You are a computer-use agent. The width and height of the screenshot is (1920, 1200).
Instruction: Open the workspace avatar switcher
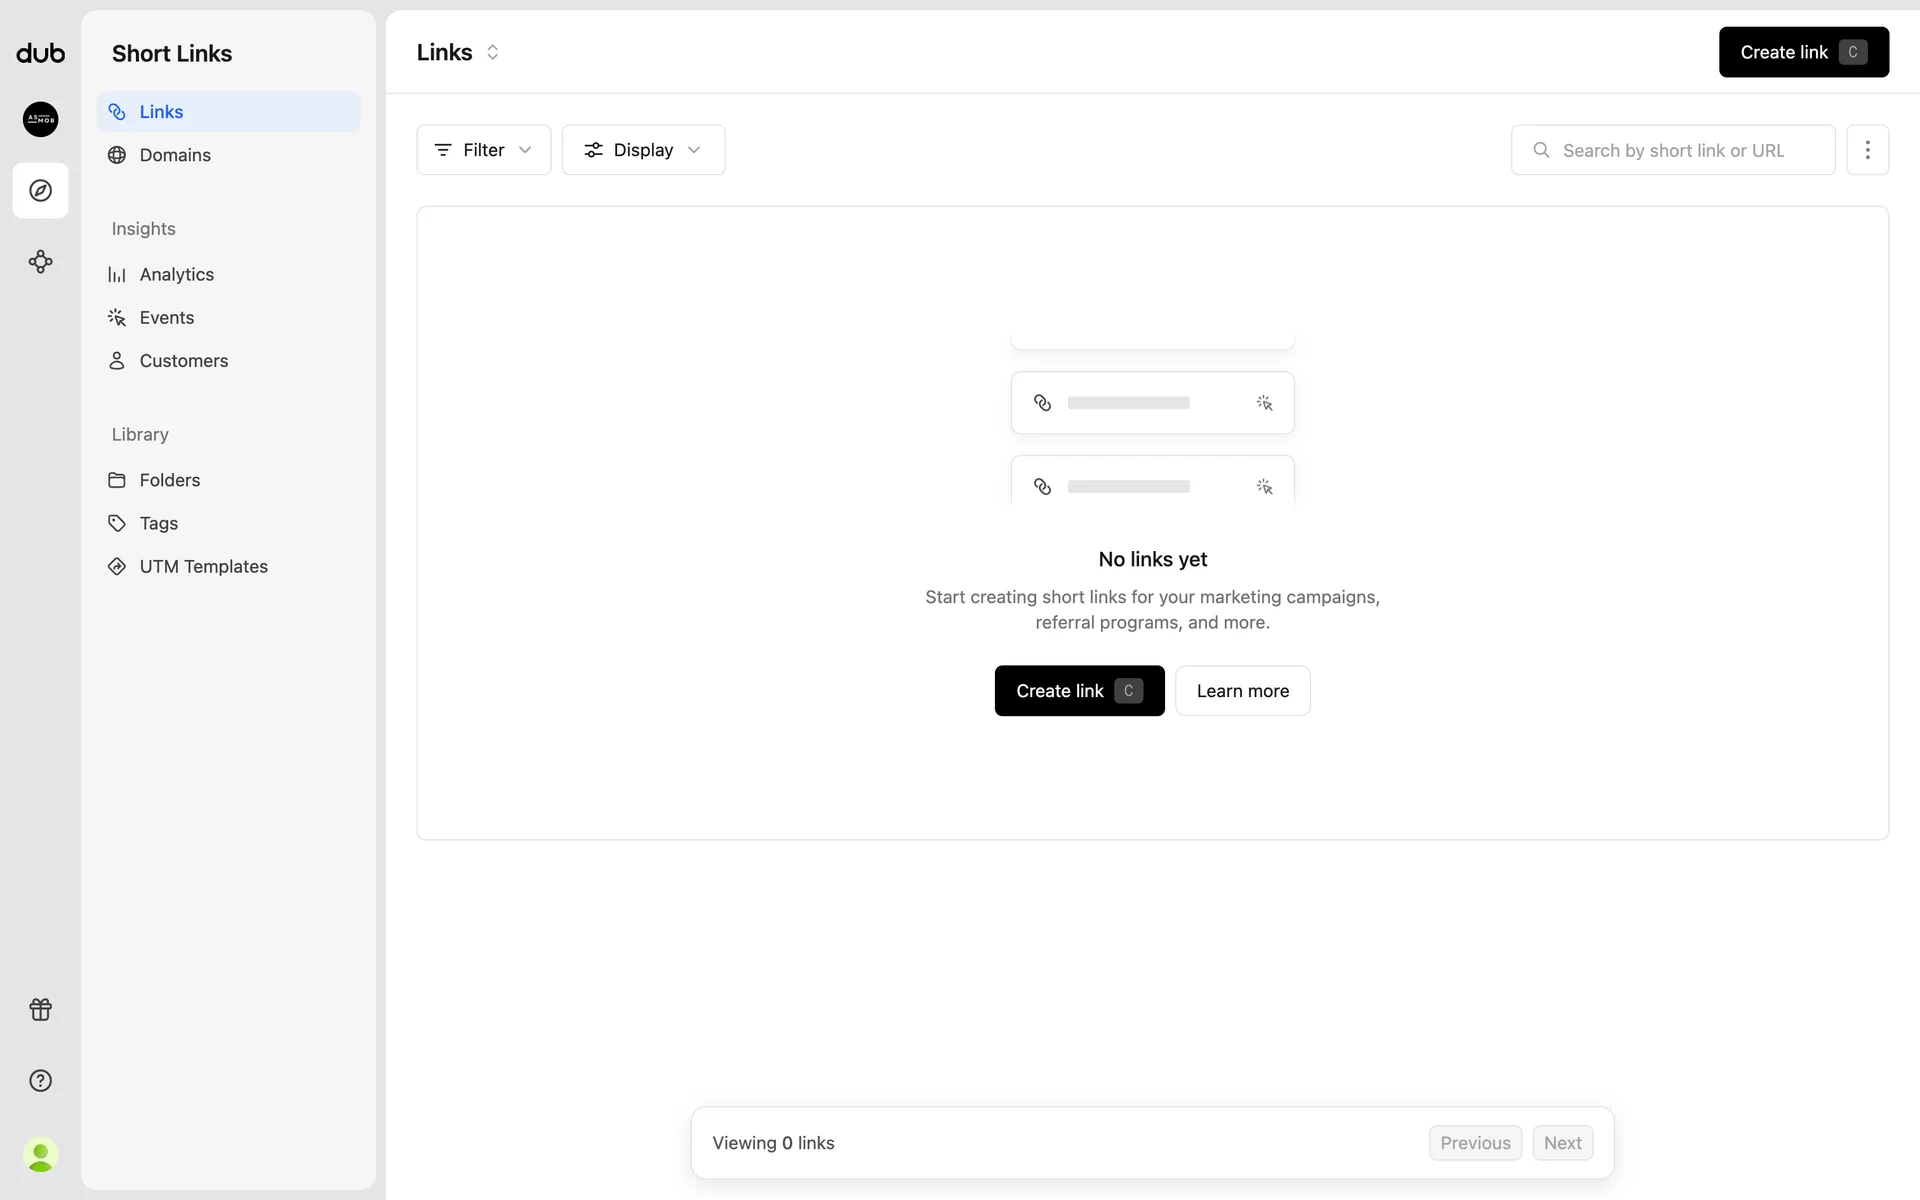pyautogui.click(x=40, y=119)
